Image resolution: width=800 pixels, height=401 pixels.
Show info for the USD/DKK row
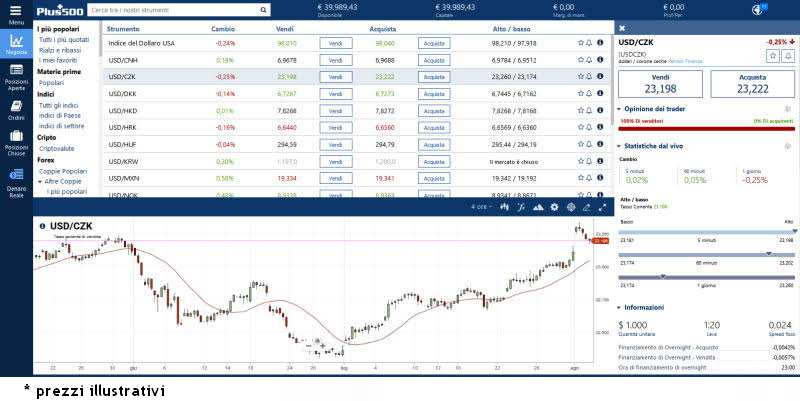(x=600, y=93)
